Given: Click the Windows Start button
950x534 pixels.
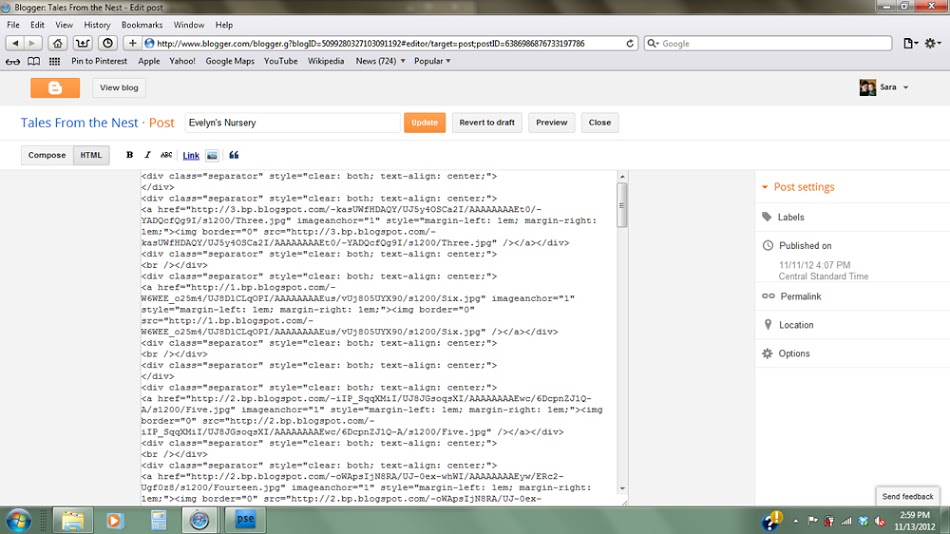Looking at the screenshot, I should coord(18,521).
